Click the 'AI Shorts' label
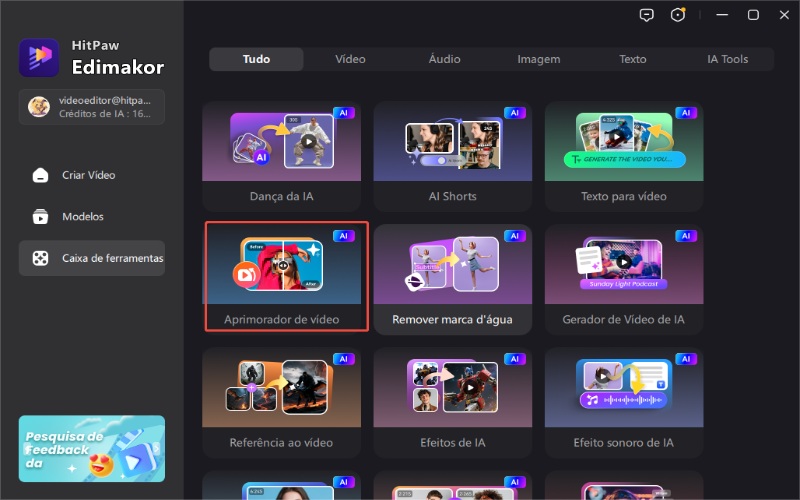The image size is (800, 500). (x=453, y=196)
